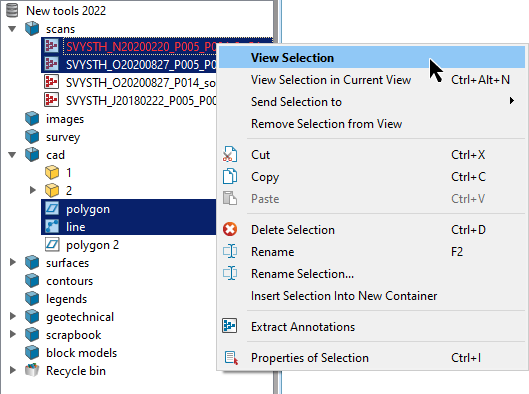The width and height of the screenshot is (529, 394).
Task: Collapse the scans container
Action: tap(12, 29)
